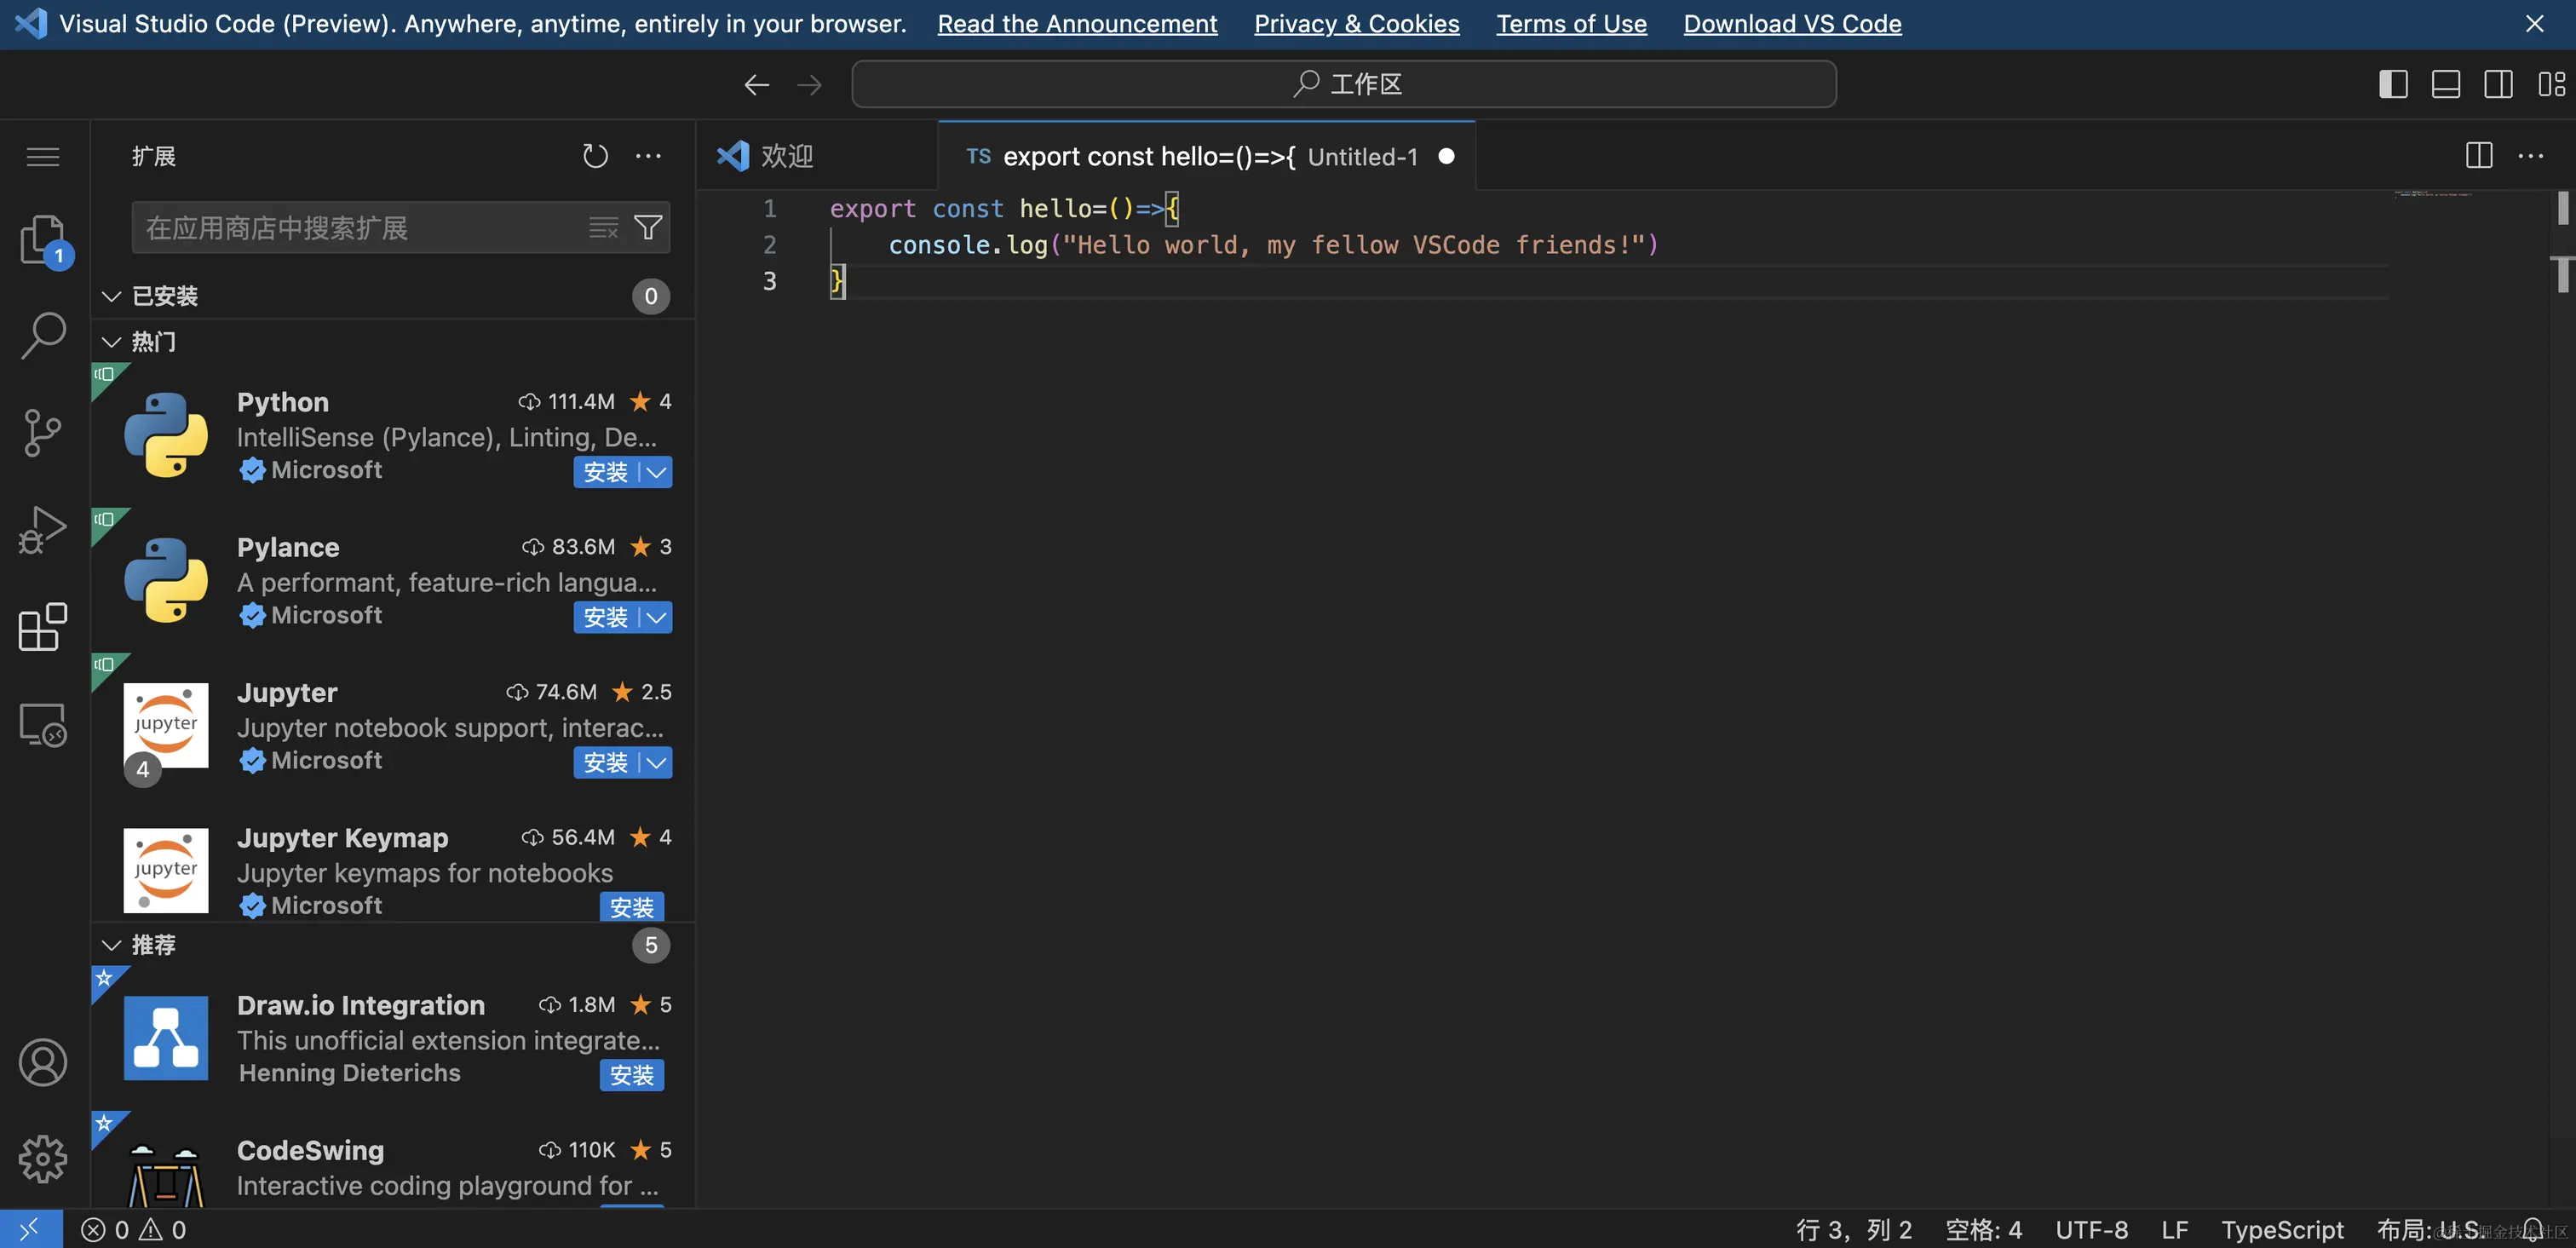The width and height of the screenshot is (2576, 1248).
Task: Open the Remote Explorer view
Action: (x=43, y=724)
